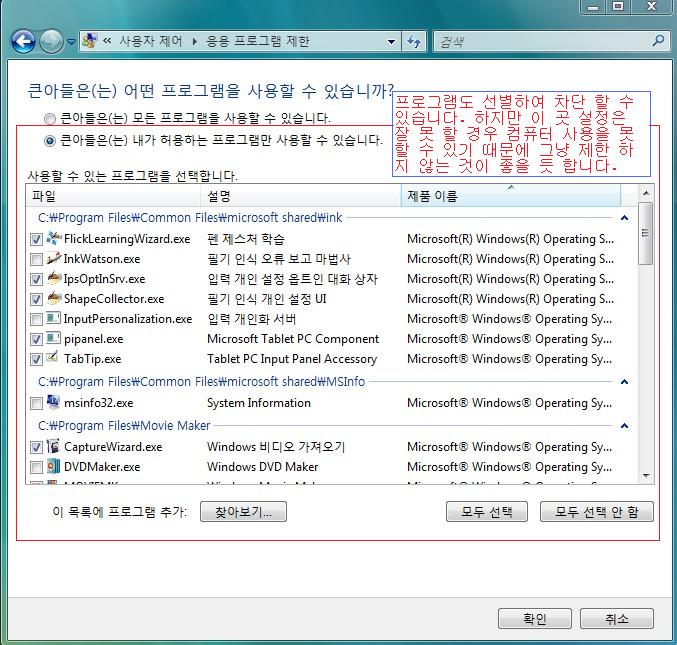Open the breadcrumb arrow after 사용자 제어

(x=195, y=41)
